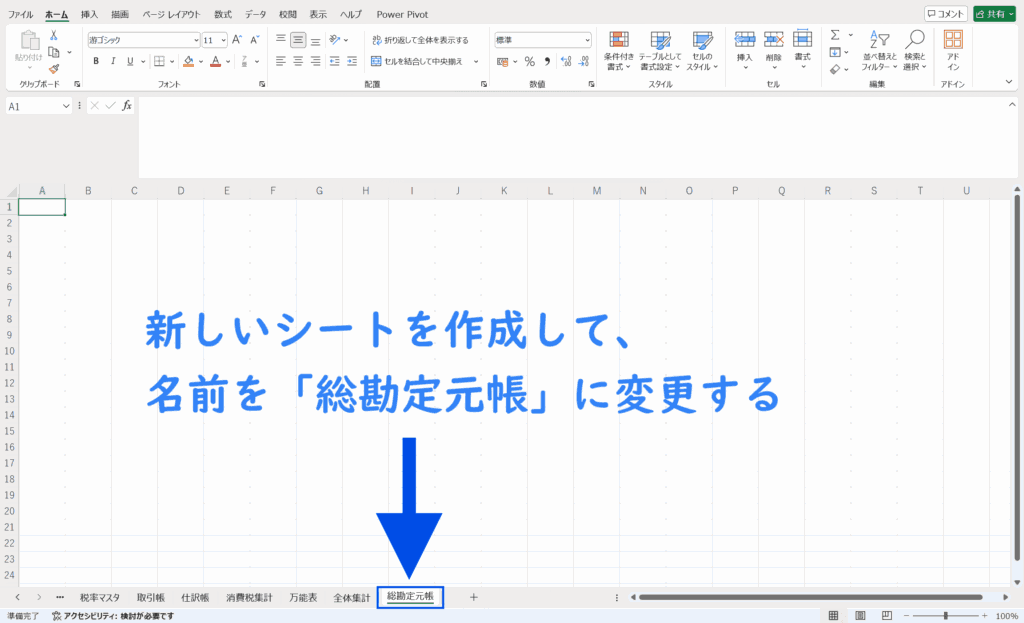This screenshot has height=623, width=1024.
Task: Open the Name Box A1 dropdown arrow
Action: (x=66, y=106)
